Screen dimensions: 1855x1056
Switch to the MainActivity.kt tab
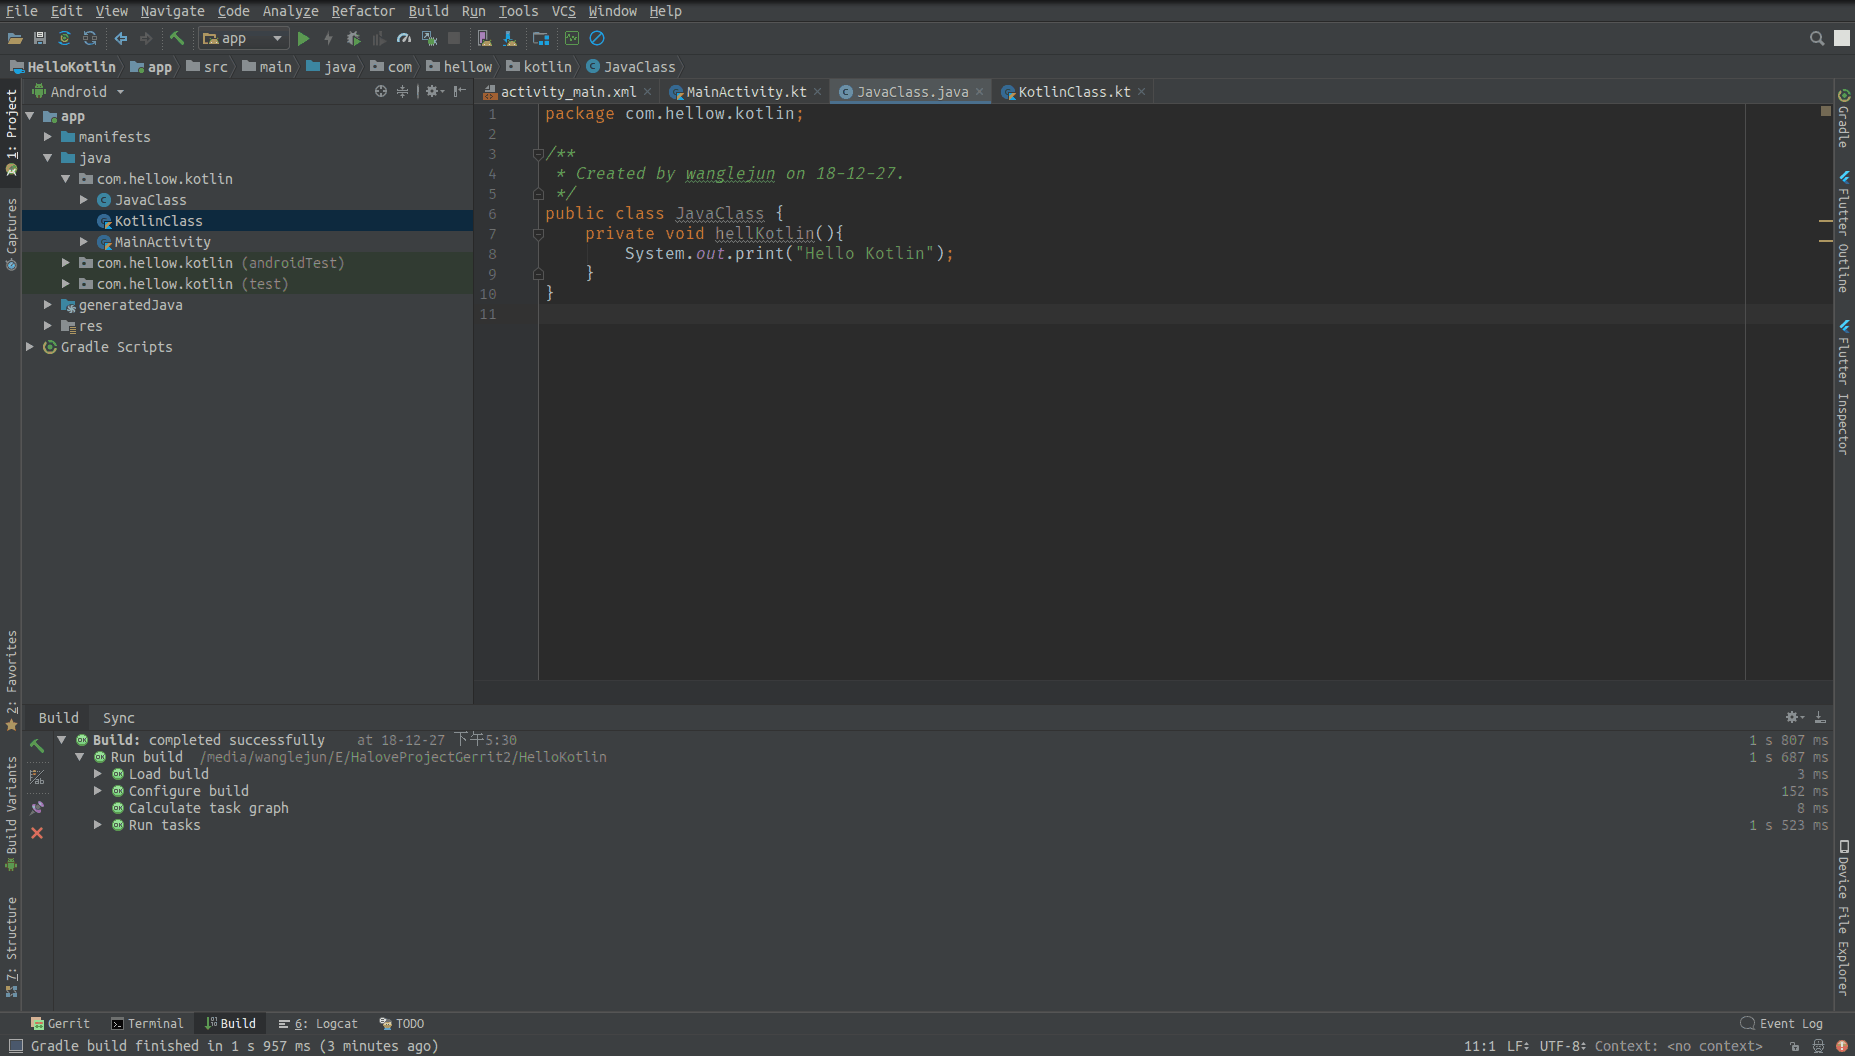[x=746, y=92]
